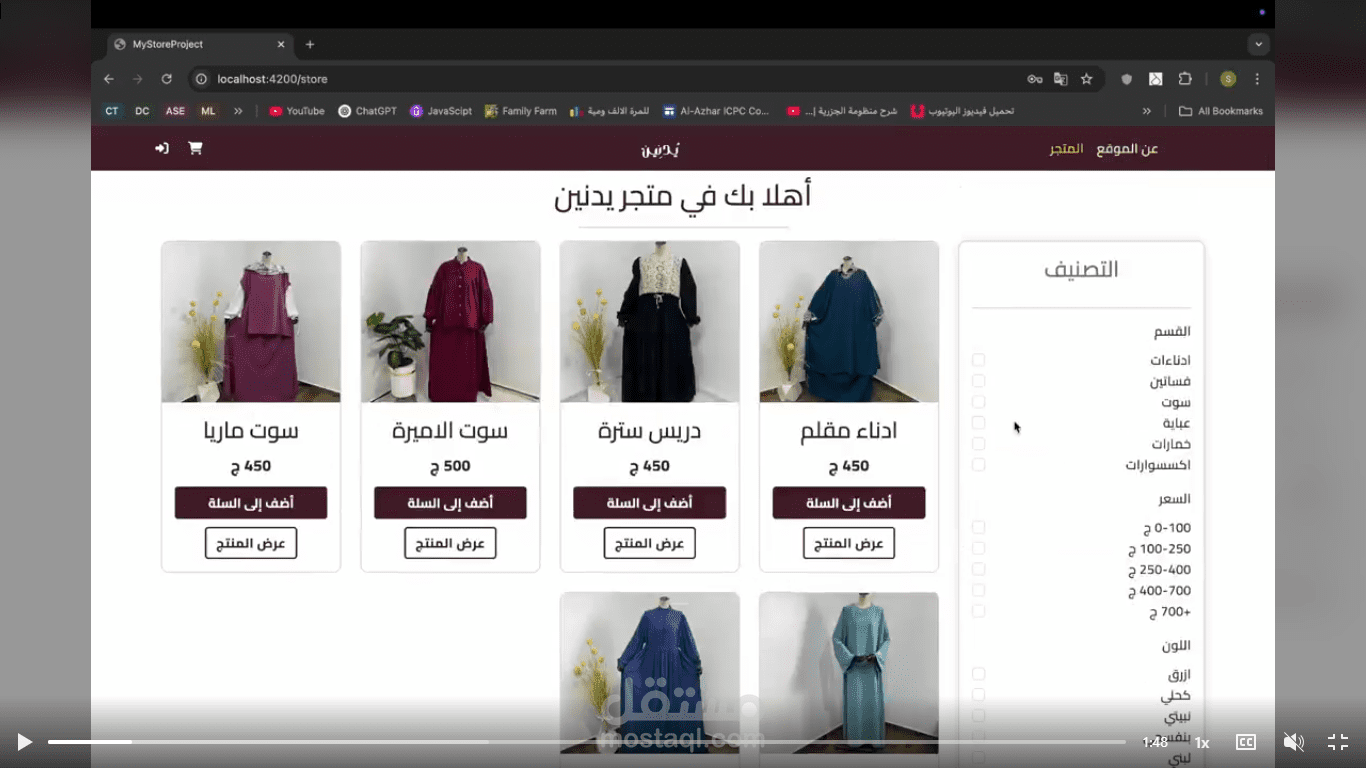The width and height of the screenshot is (1366, 768).
Task: Open the Chrome three-dot menu
Action: tap(1257, 79)
